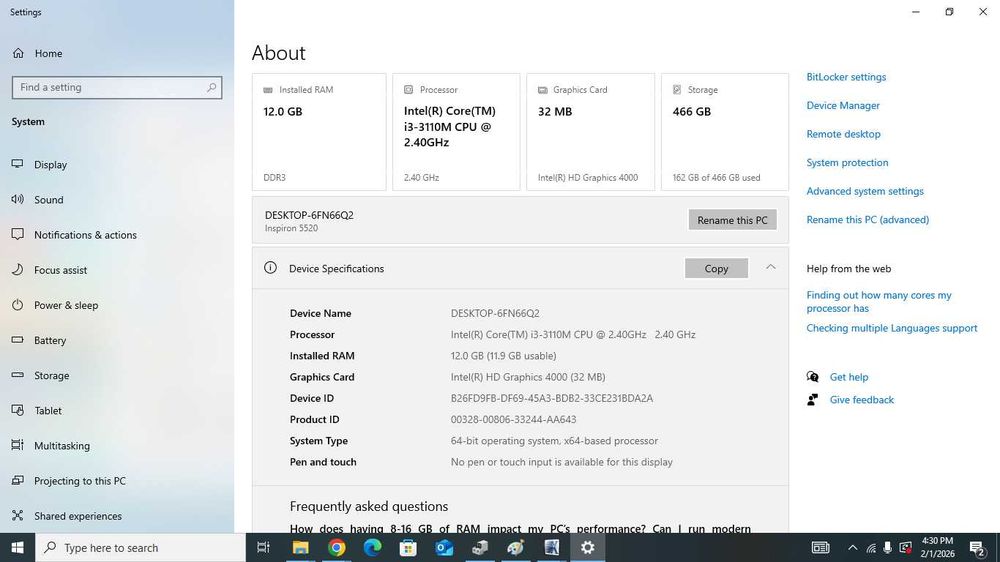Select the Product ID value 00328-00806-33244-AA643

[513, 420]
